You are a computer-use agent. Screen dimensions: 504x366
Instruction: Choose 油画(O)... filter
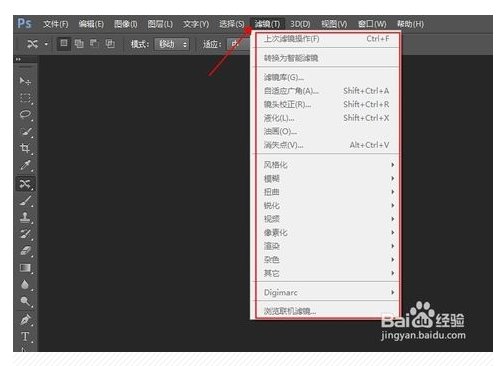pos(327,131)
